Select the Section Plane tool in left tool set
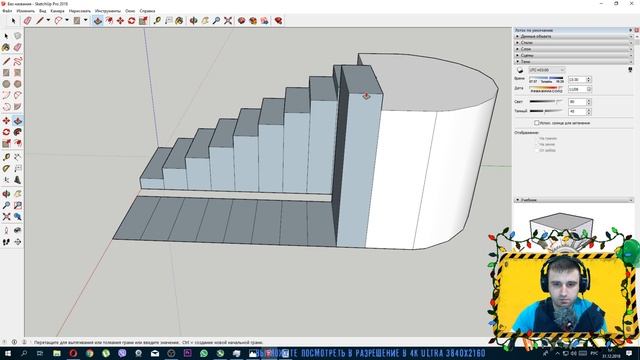Viewport: 640px width, 360px height. pos(18,242)
